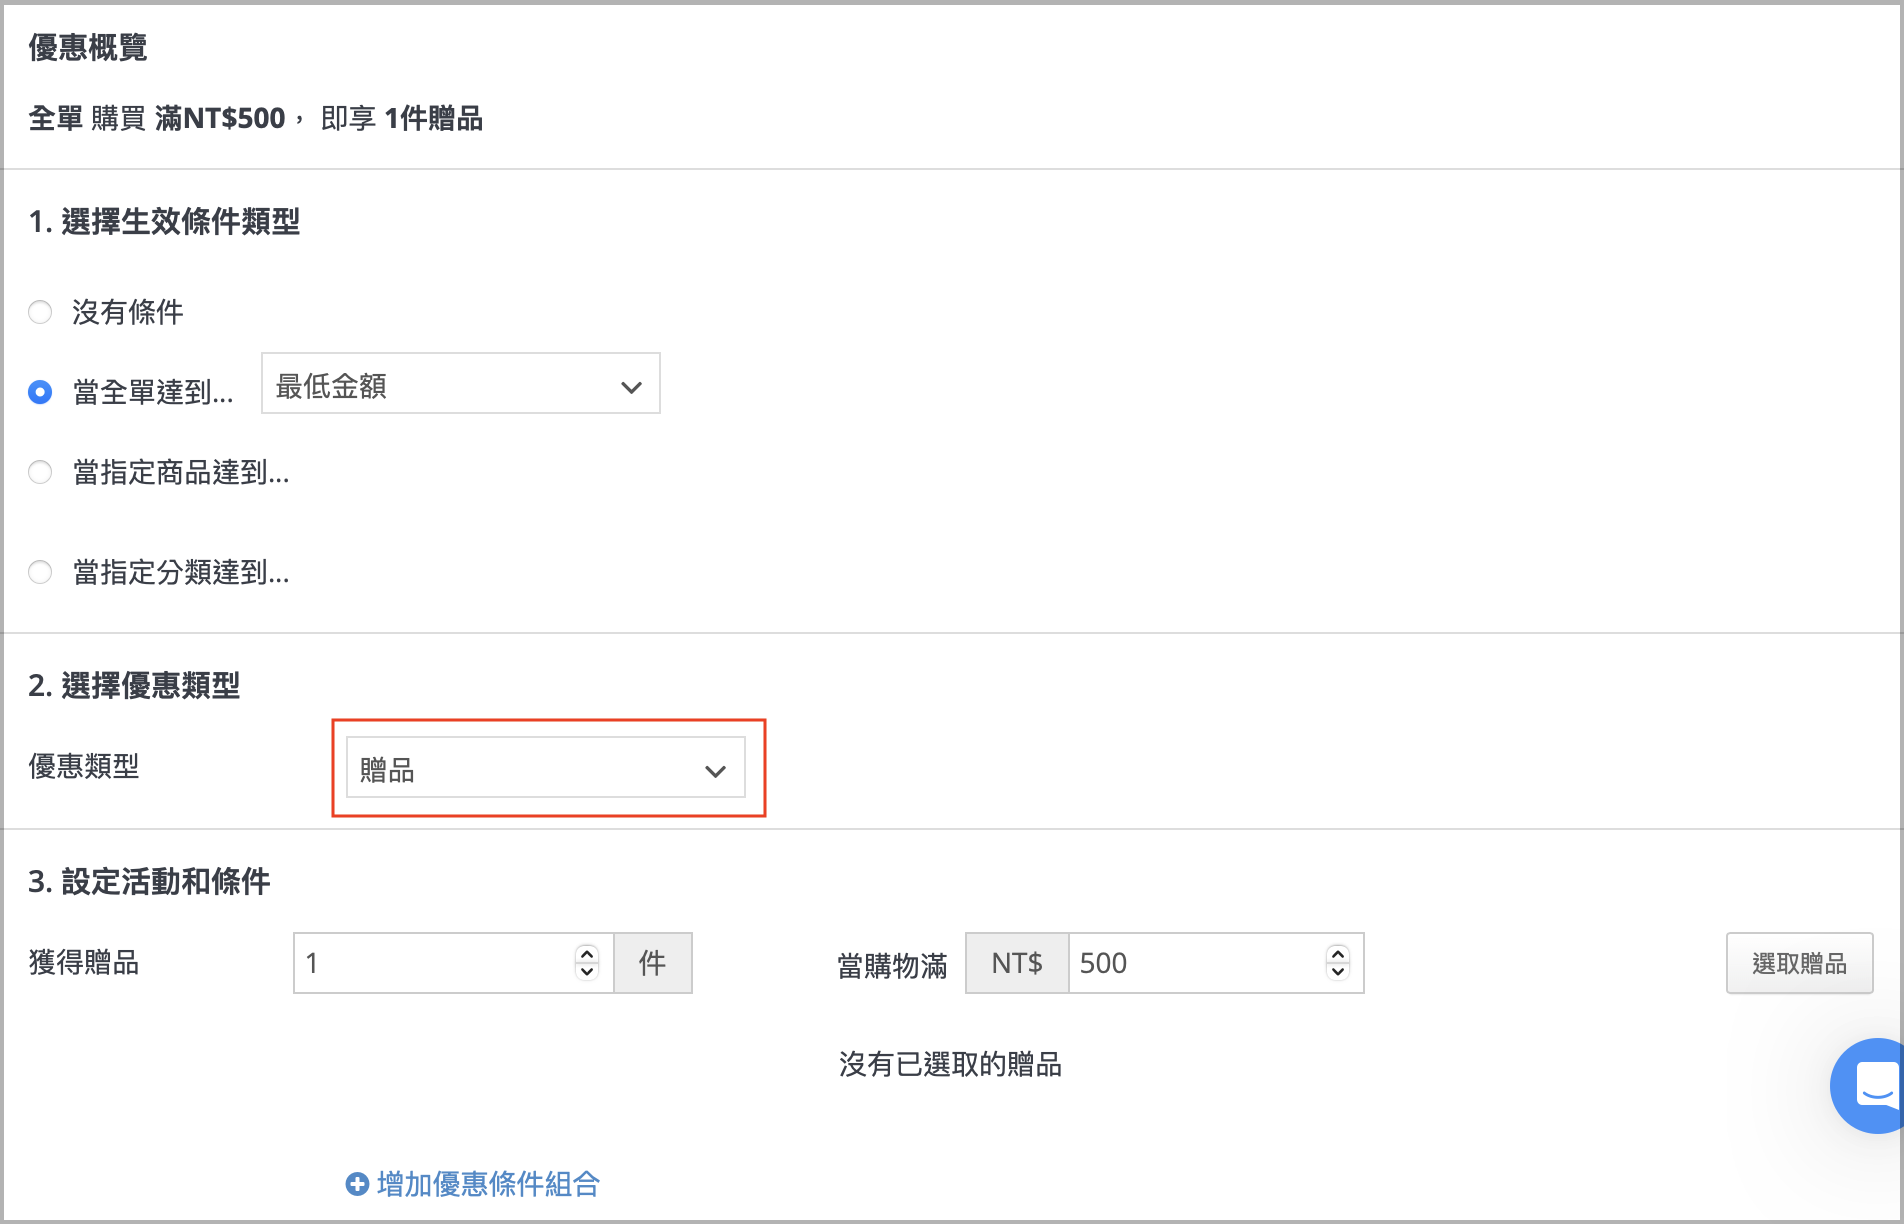
Task: Click chevron arrow of 贈品 dropdown
Action: click(x=715, y=771)
